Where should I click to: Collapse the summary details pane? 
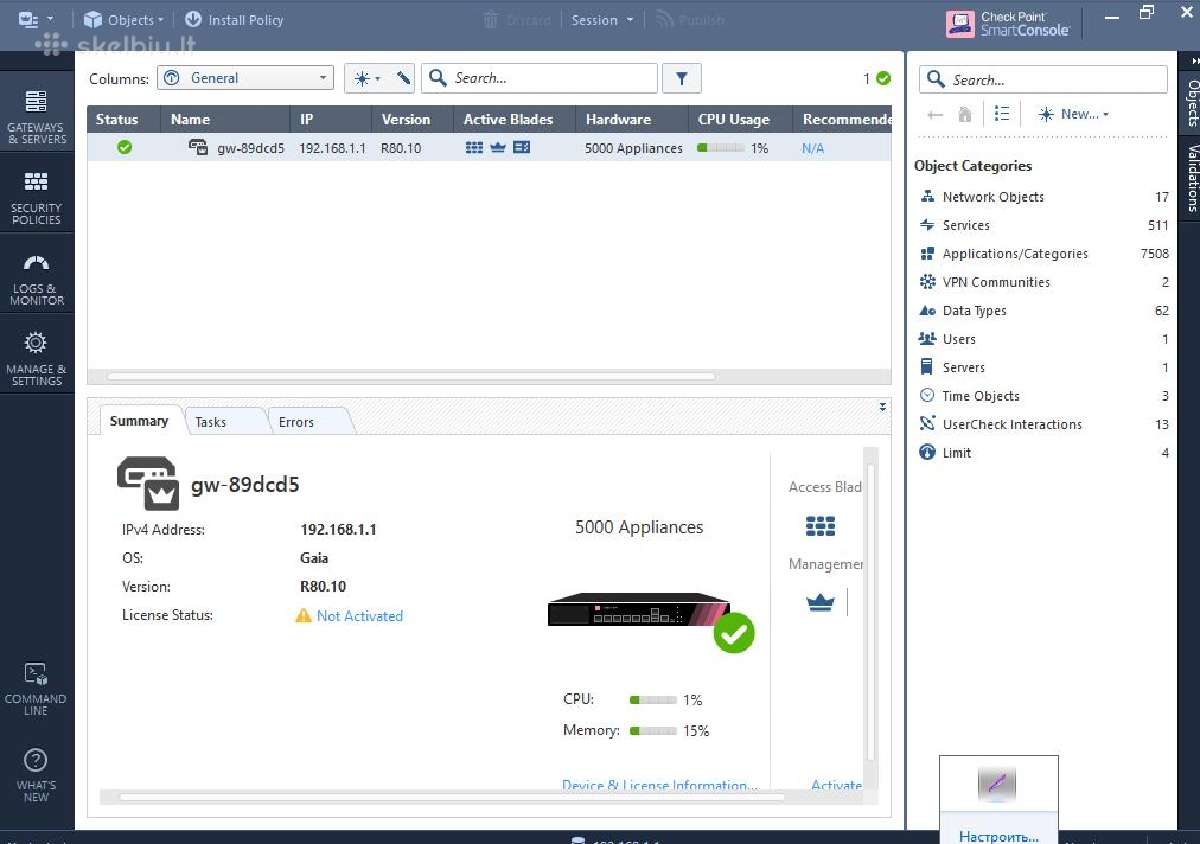pyautogui.click(x=883, y=407)
